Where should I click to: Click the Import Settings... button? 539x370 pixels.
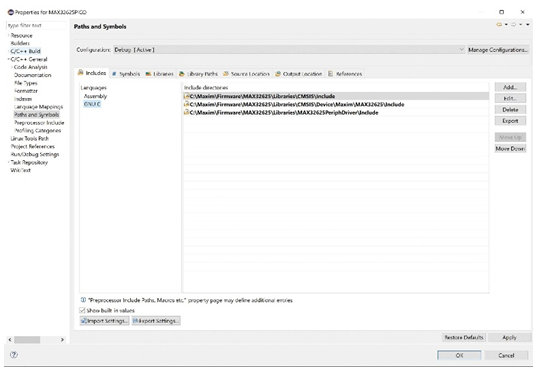click(104, 321)
